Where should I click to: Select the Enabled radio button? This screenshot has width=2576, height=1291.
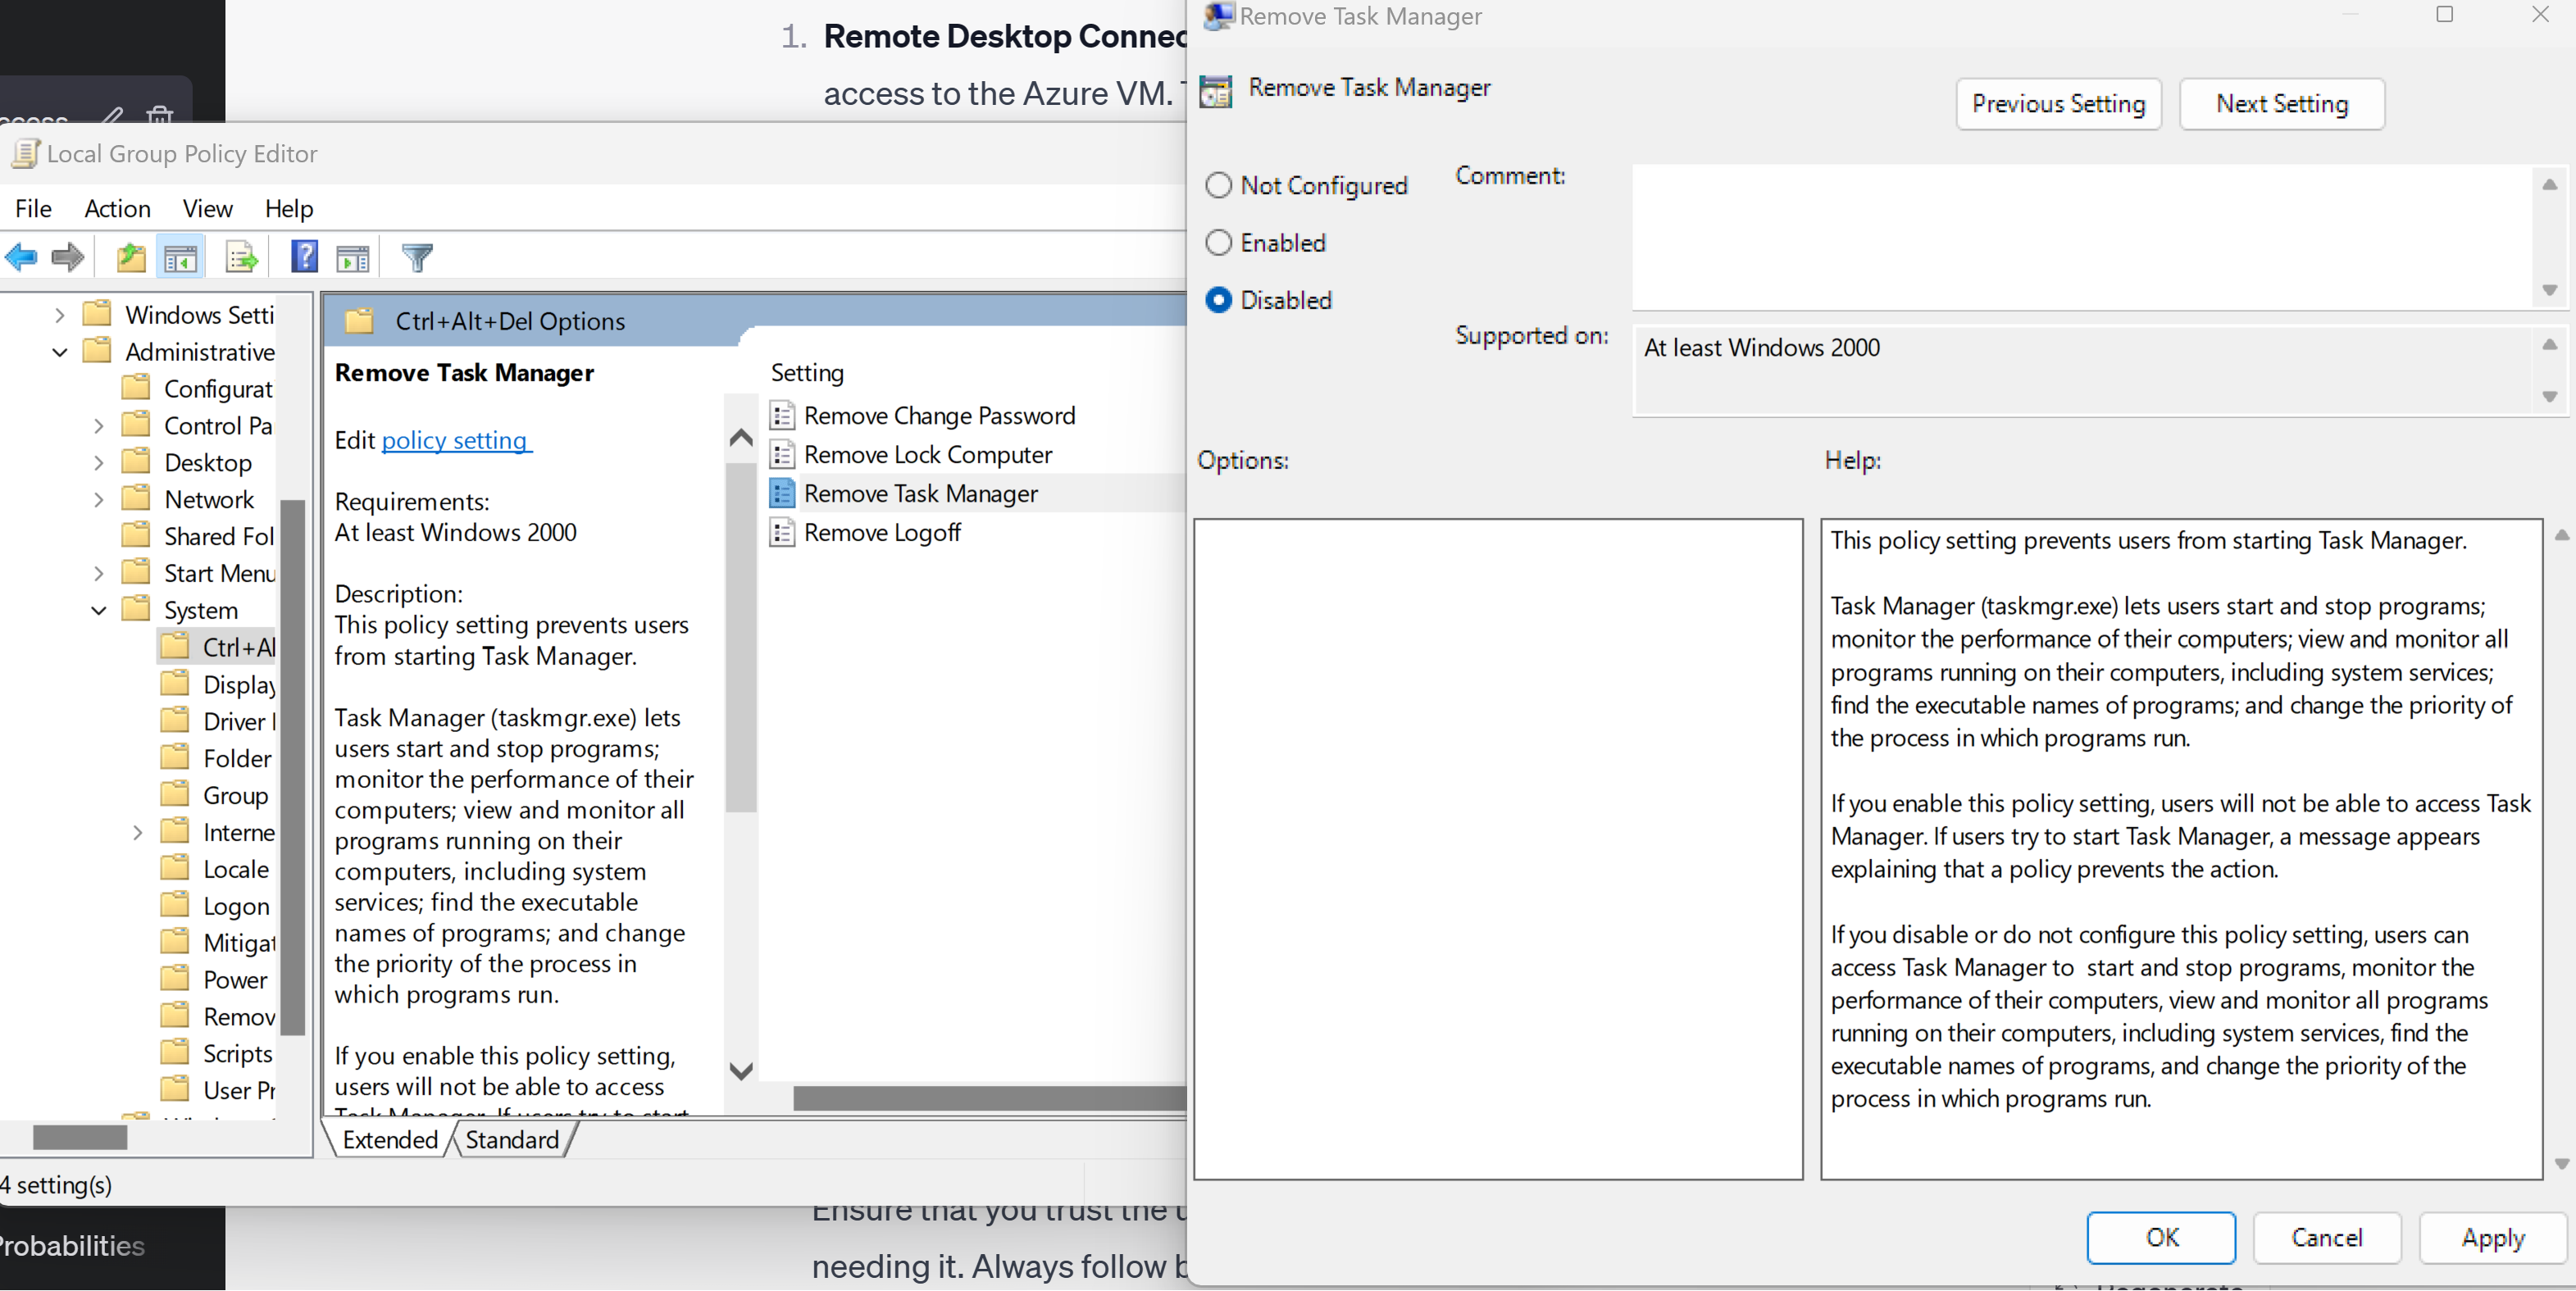[1218, 243]
